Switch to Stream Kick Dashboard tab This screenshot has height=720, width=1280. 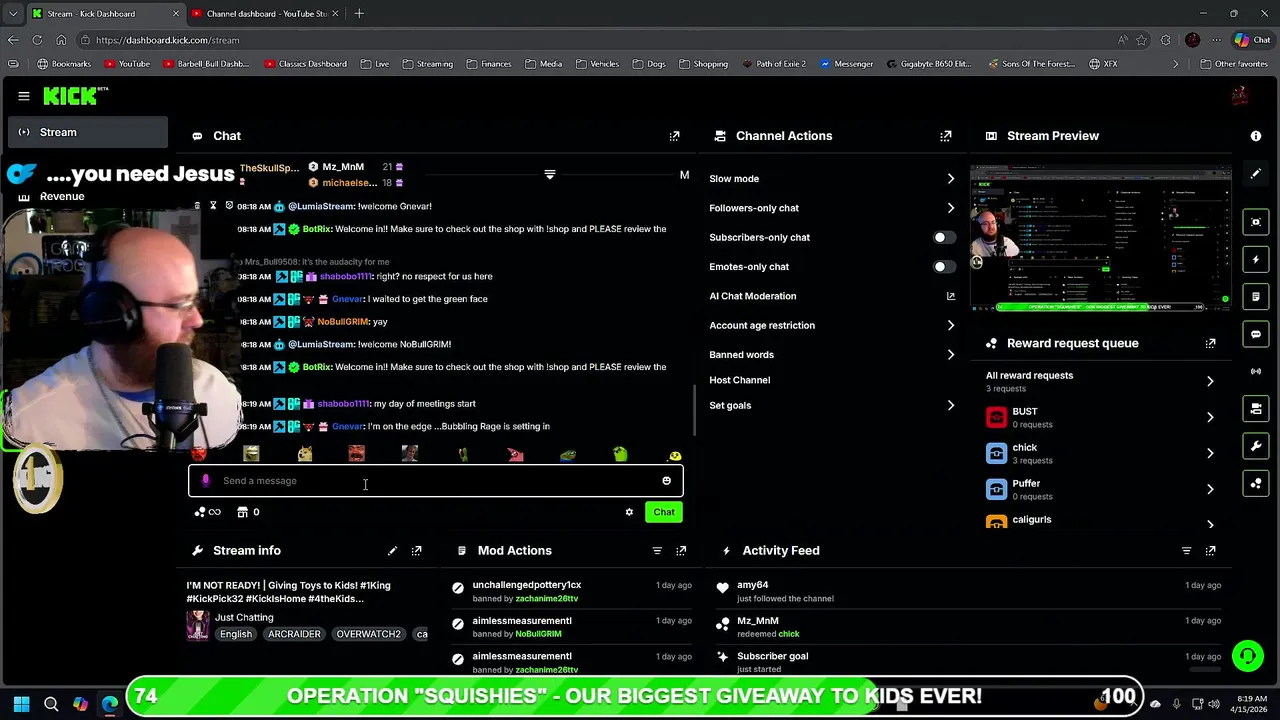(x=105, y=14)
